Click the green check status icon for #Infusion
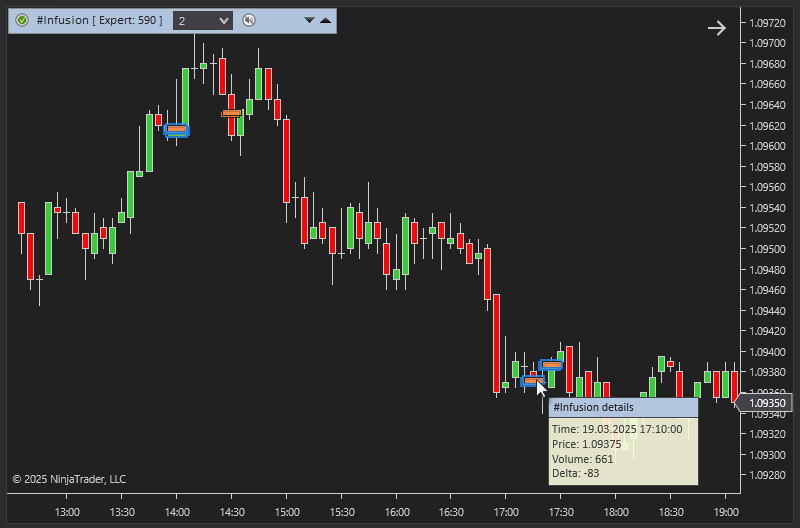 coord(21,20)
